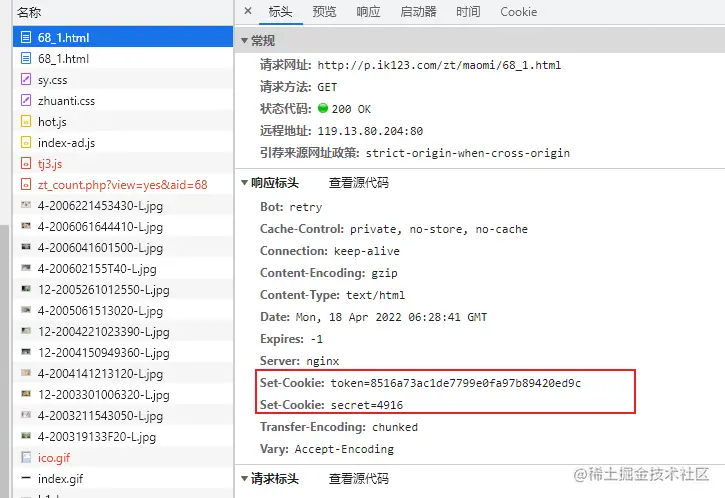Screen dimensions: 725x498
Task: Click the Content-Encoding gzip header
Action: 329,273
